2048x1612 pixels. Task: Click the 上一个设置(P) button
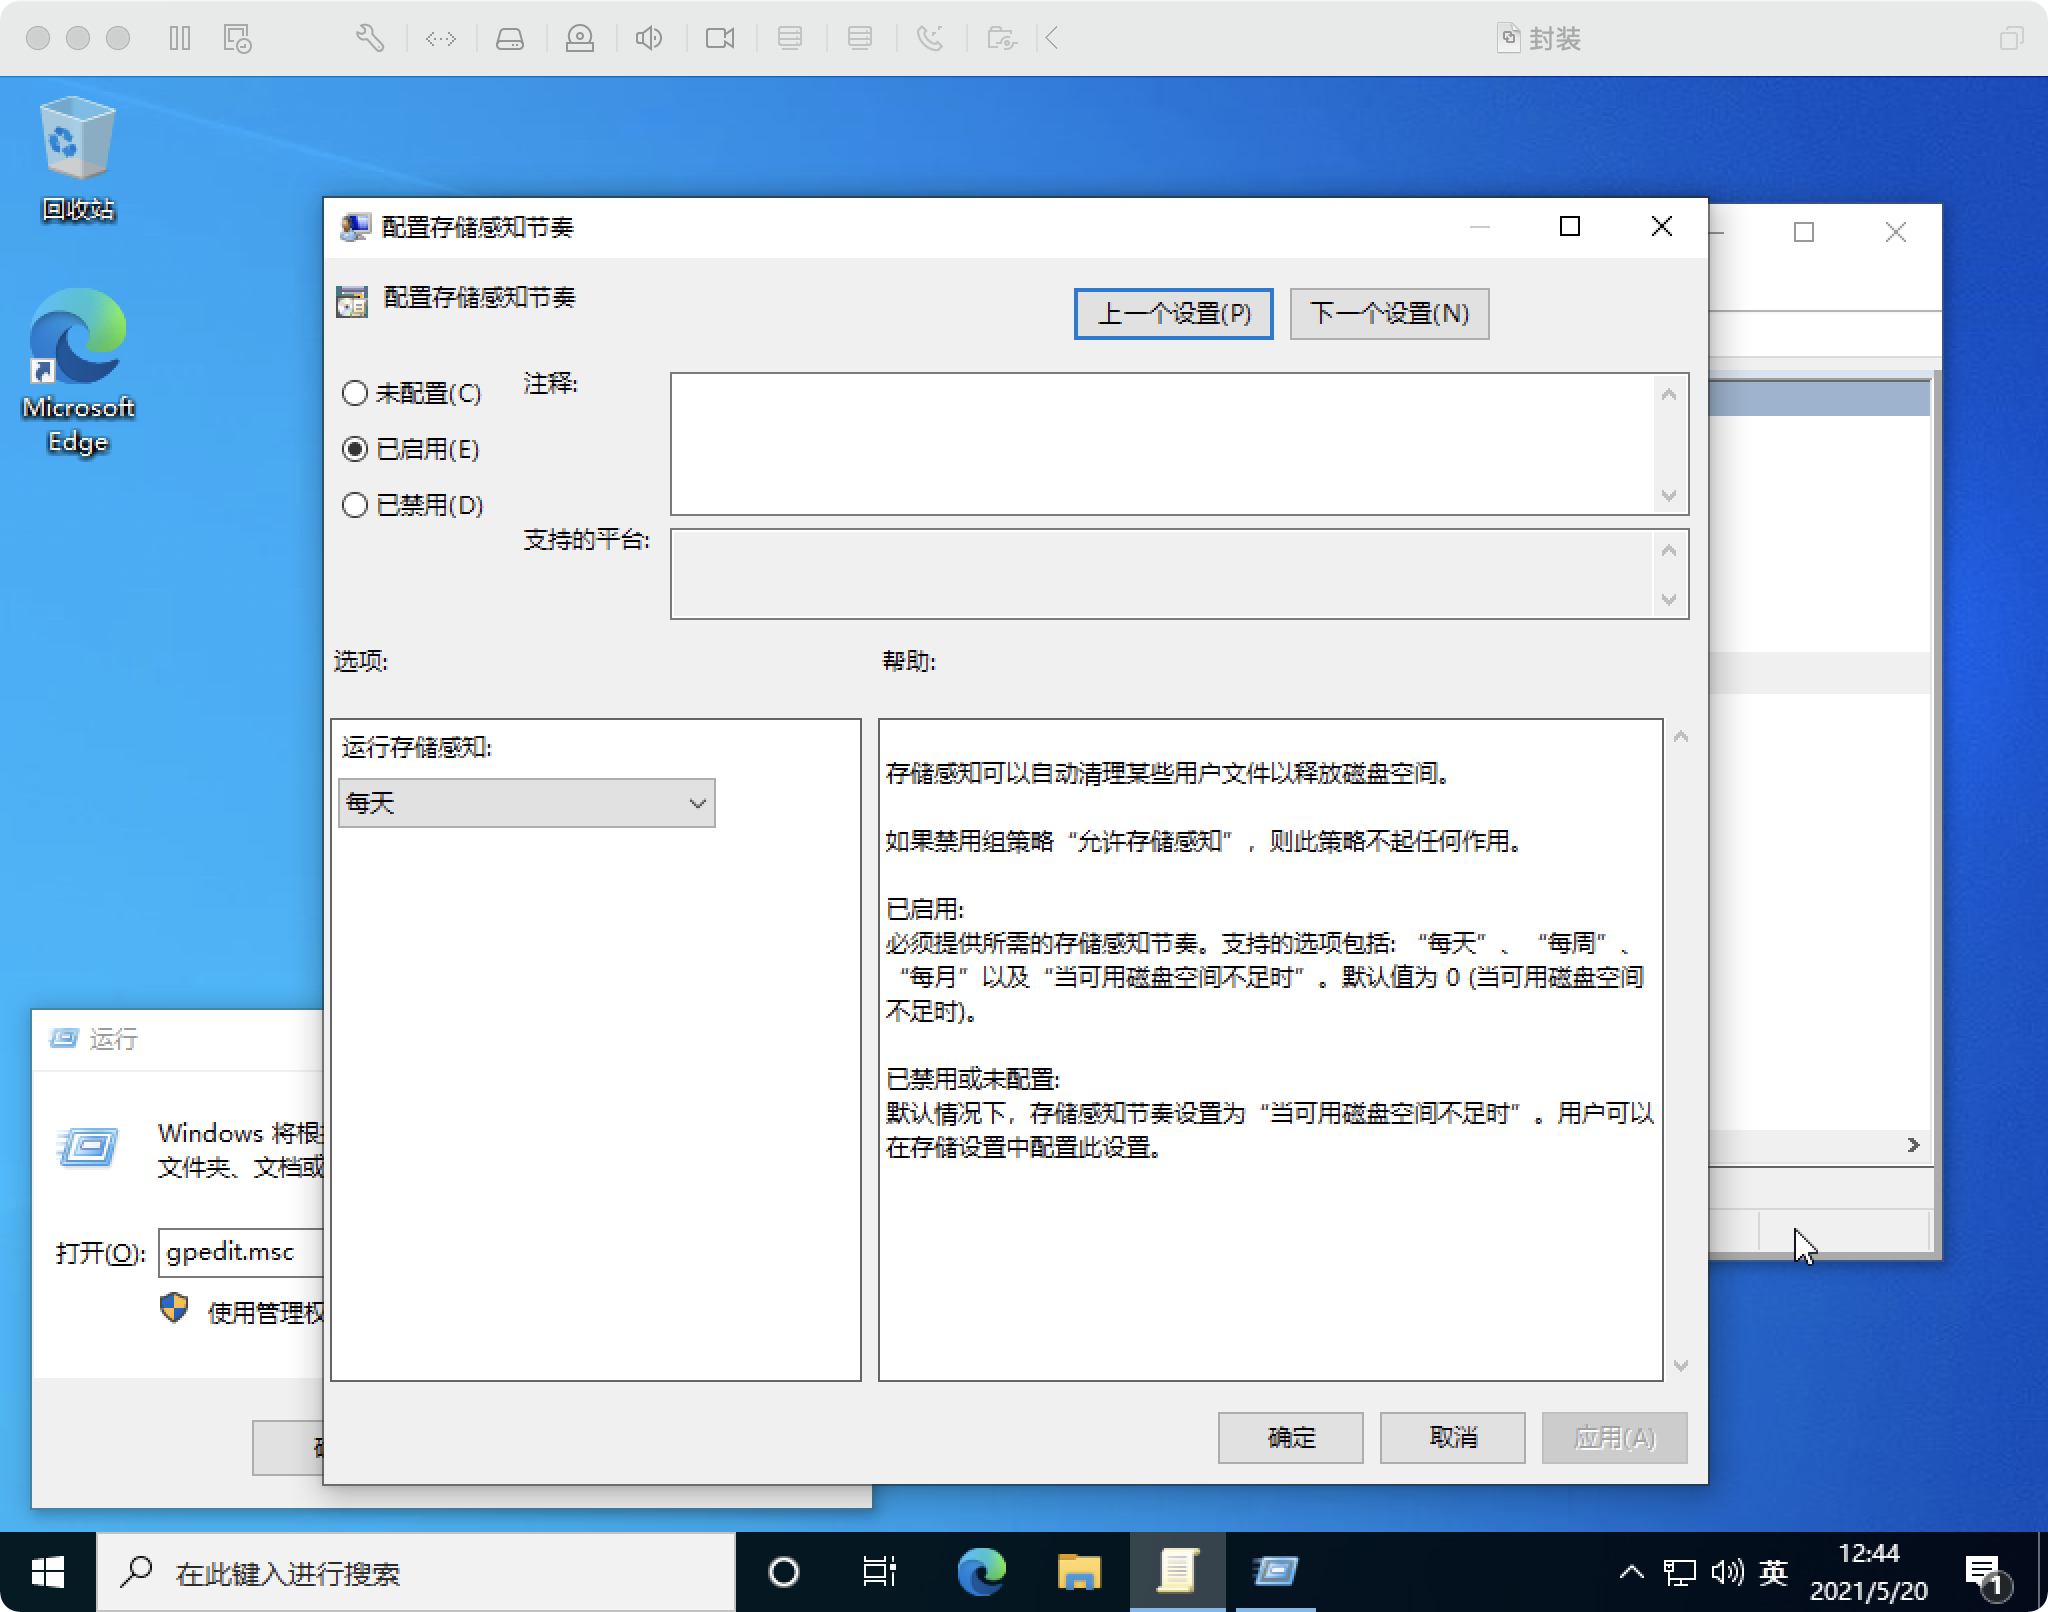(1173, 314)
